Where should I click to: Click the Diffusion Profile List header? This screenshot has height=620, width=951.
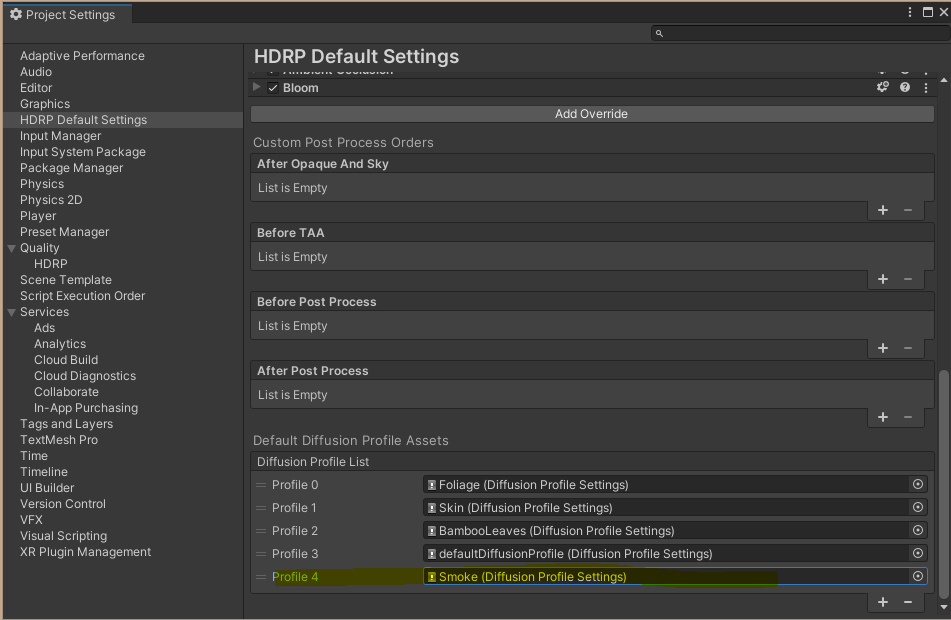[592, 462]
